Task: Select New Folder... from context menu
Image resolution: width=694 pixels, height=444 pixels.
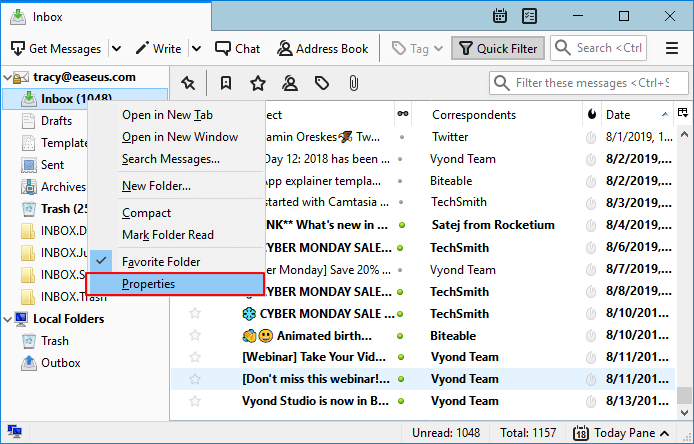Action: [x=156, y=185]
